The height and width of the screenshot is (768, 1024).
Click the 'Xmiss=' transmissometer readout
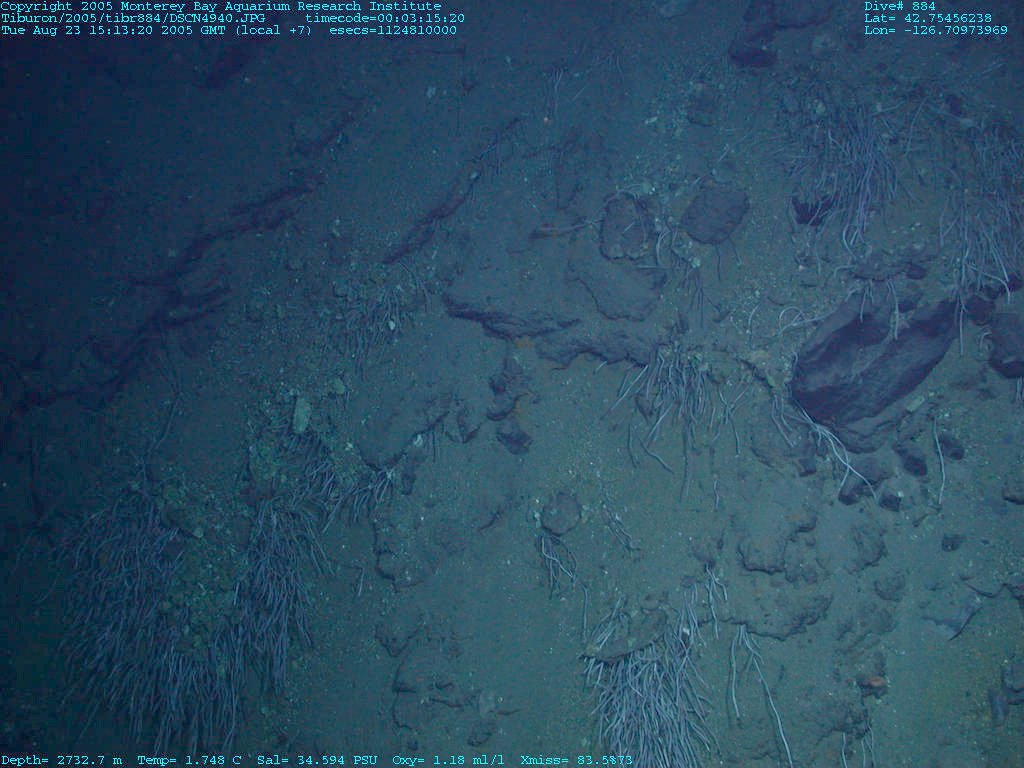pos(576,760)
